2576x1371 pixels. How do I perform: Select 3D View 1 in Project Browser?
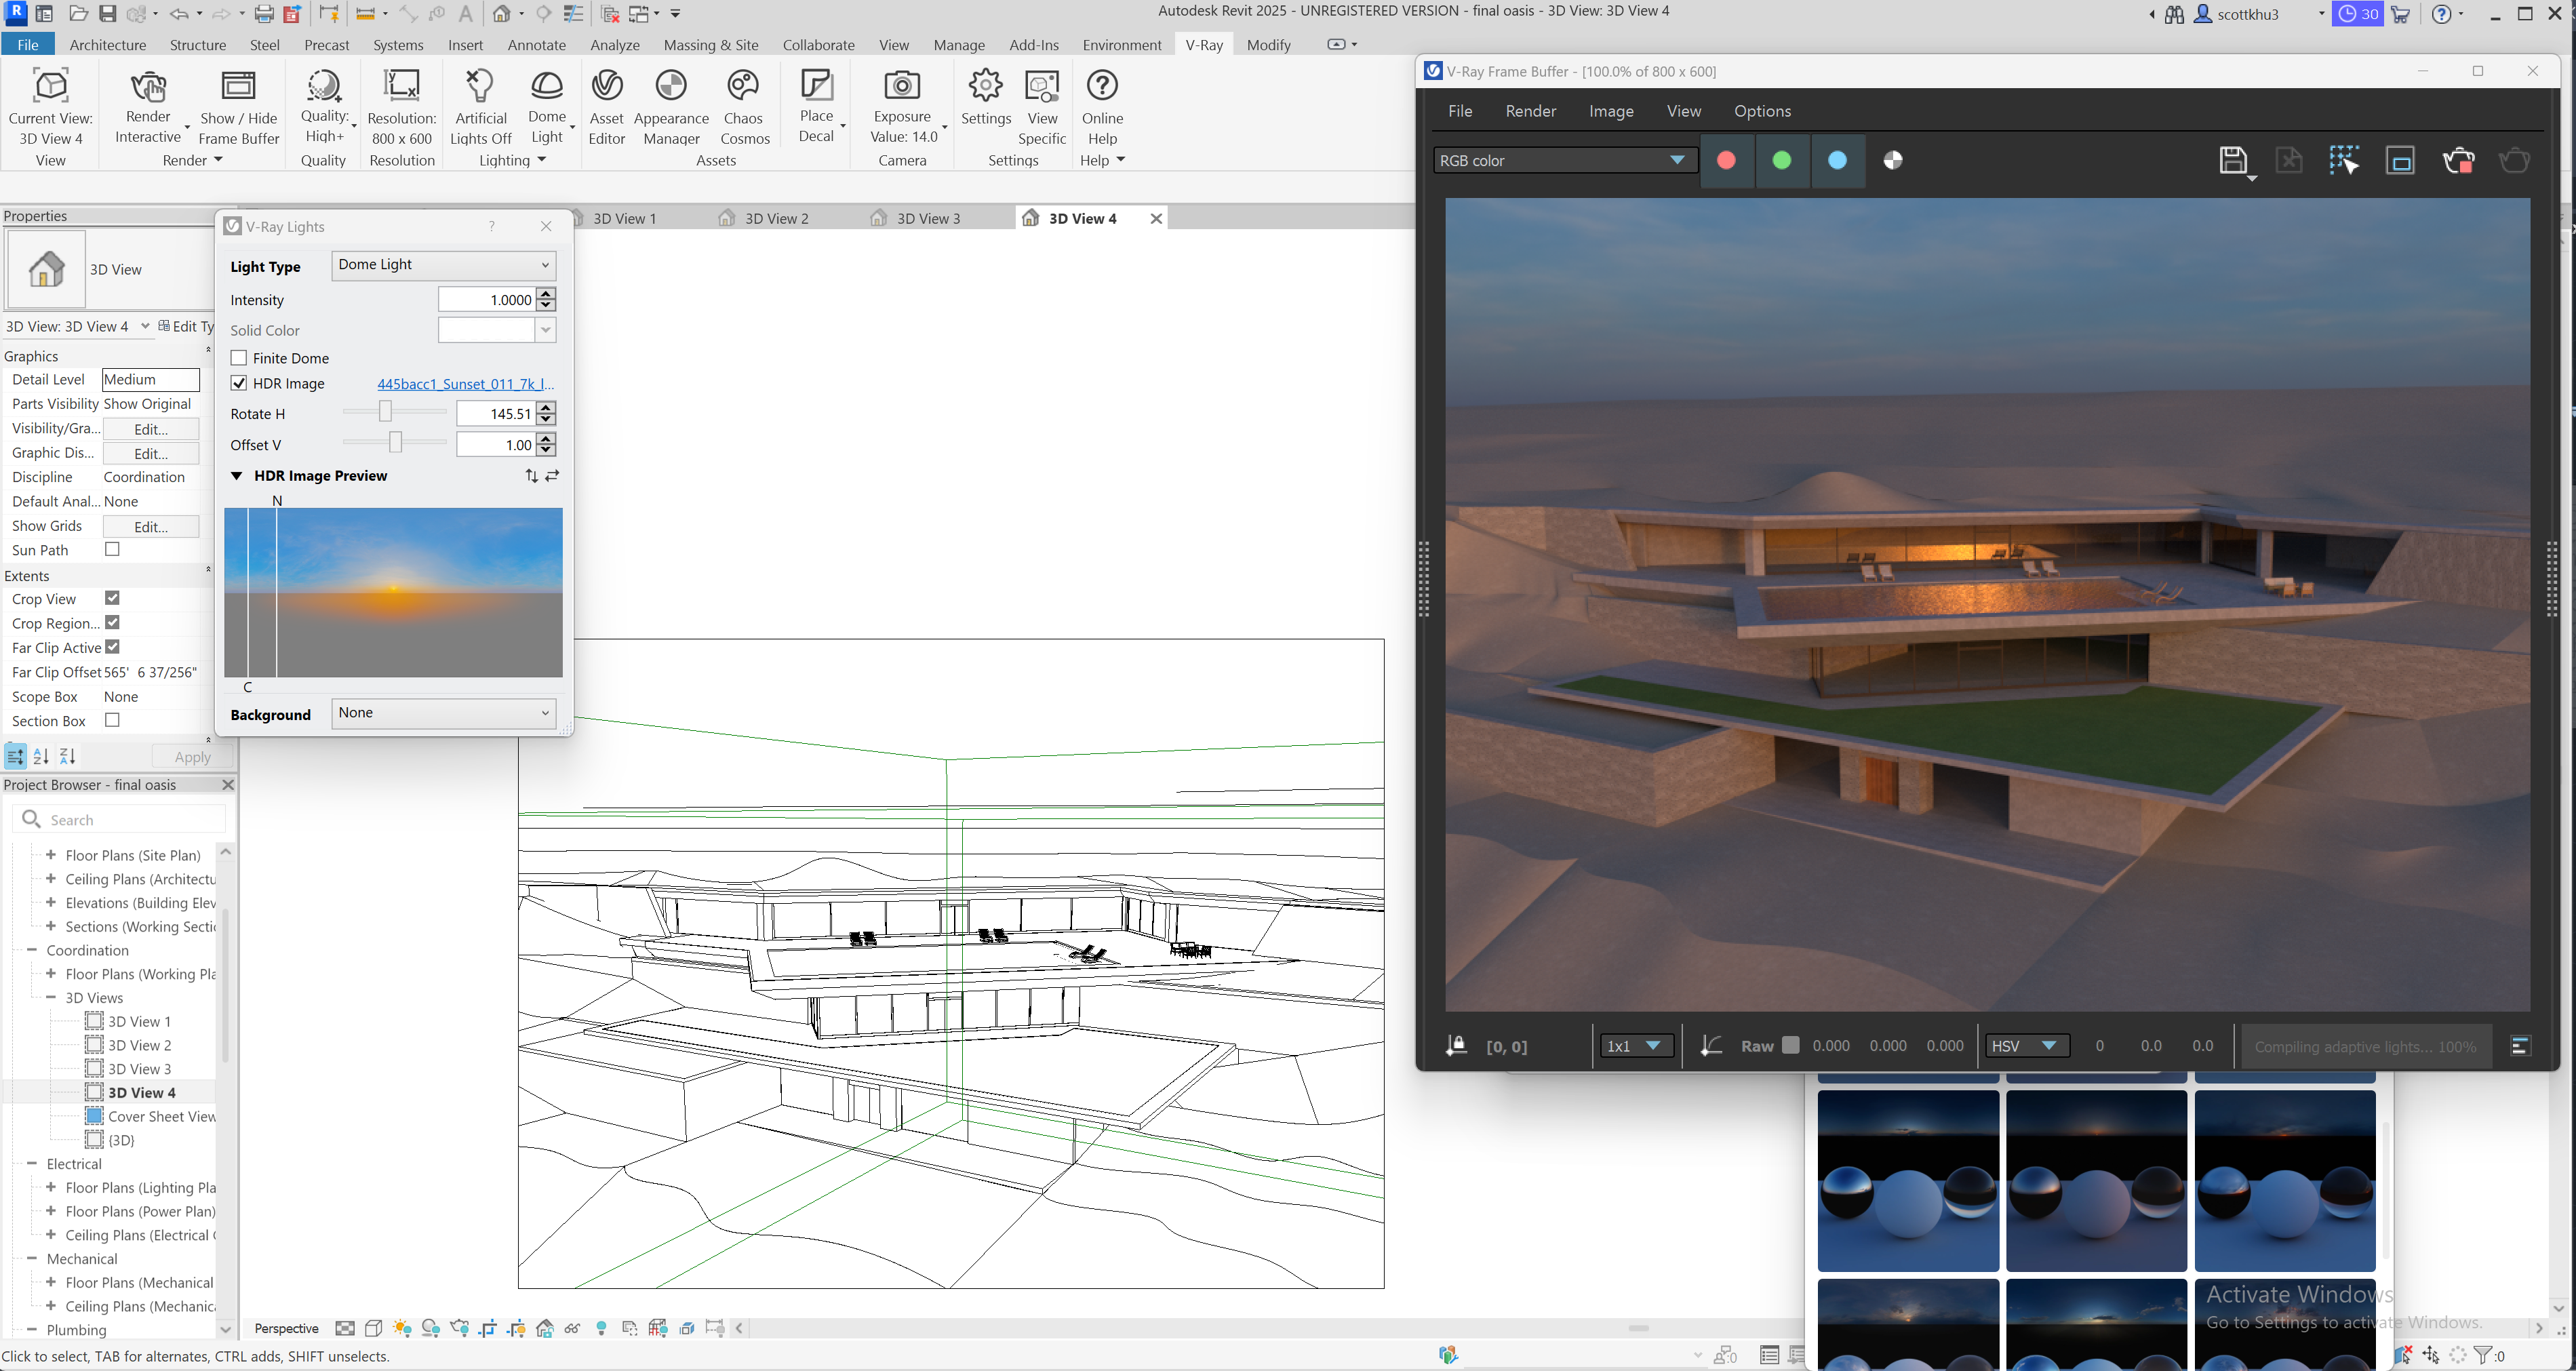click(x=139, y=1021)
